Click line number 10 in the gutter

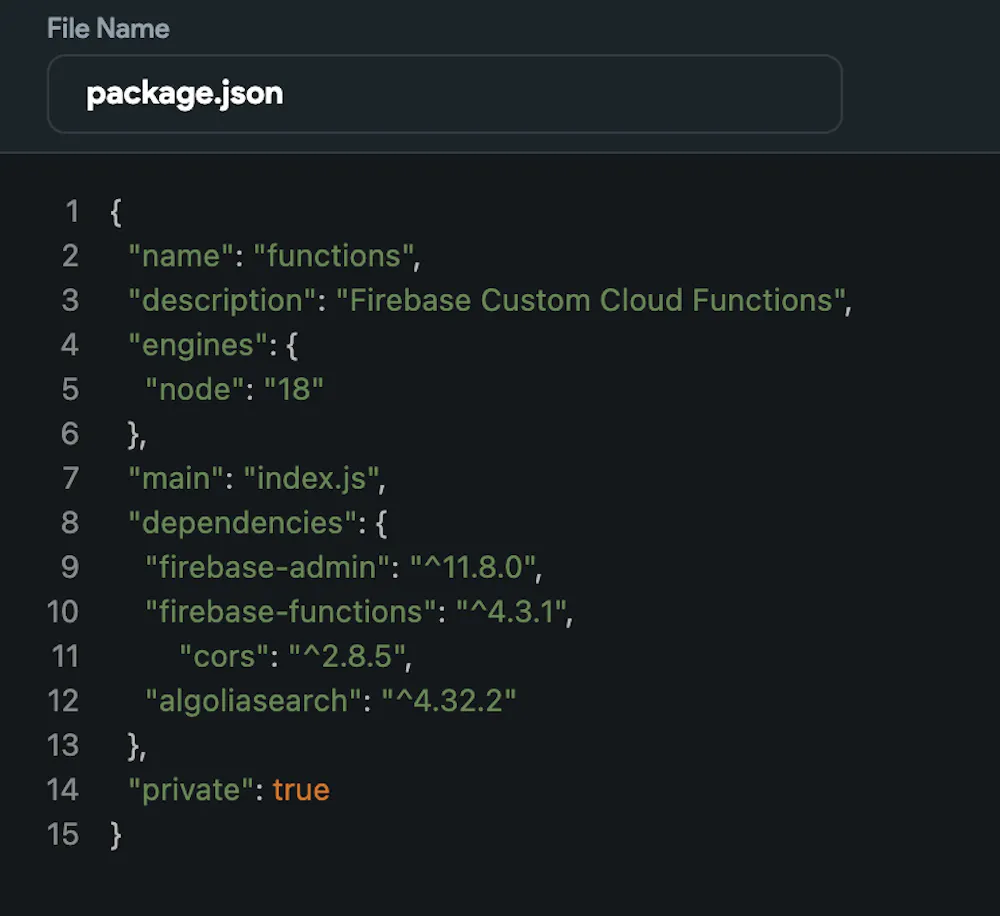coord(63,612)
